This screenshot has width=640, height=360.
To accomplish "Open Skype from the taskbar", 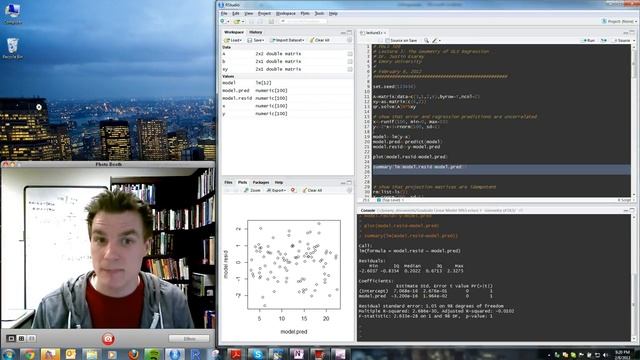I will click(258, 354).
